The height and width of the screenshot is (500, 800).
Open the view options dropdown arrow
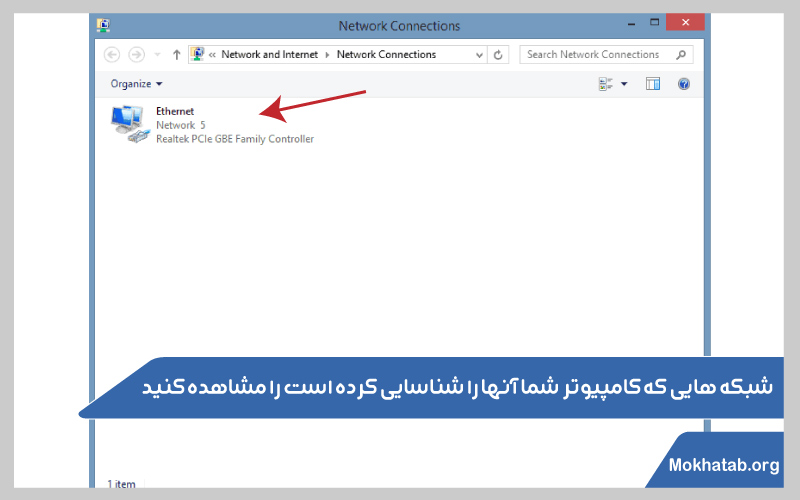tap(624, 84)
